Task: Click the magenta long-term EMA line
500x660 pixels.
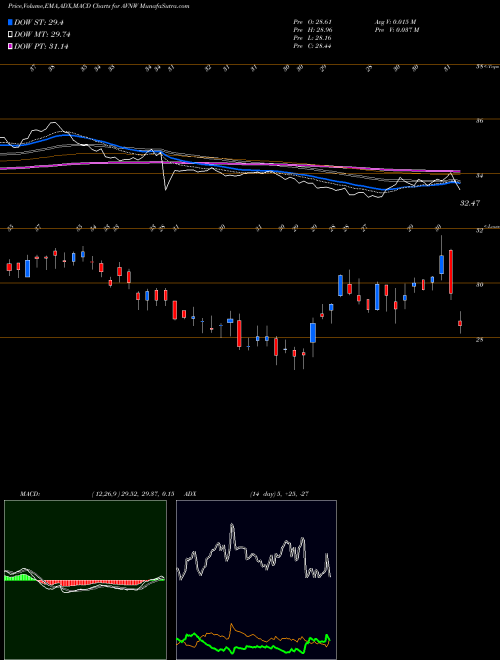Action: [x=229, y=165]
